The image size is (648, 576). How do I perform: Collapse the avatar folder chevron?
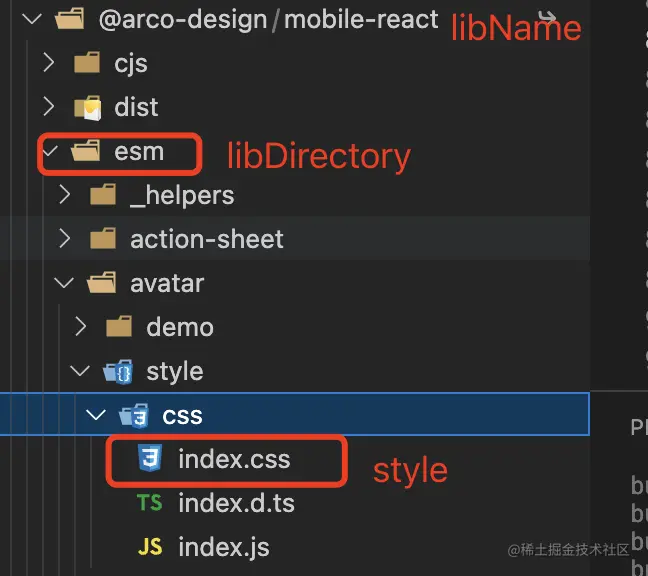tap(65, 283)
